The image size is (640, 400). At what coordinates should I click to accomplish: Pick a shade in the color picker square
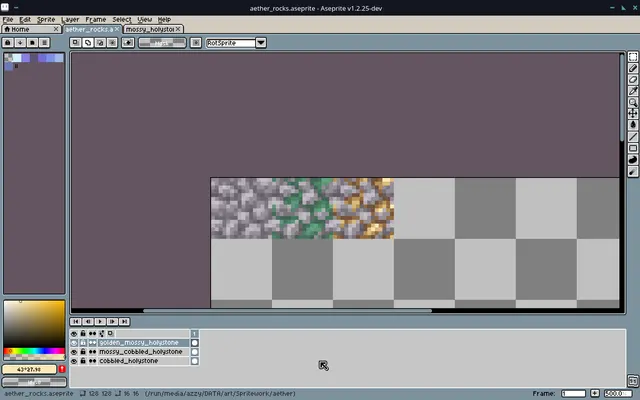tap(34, 324)
